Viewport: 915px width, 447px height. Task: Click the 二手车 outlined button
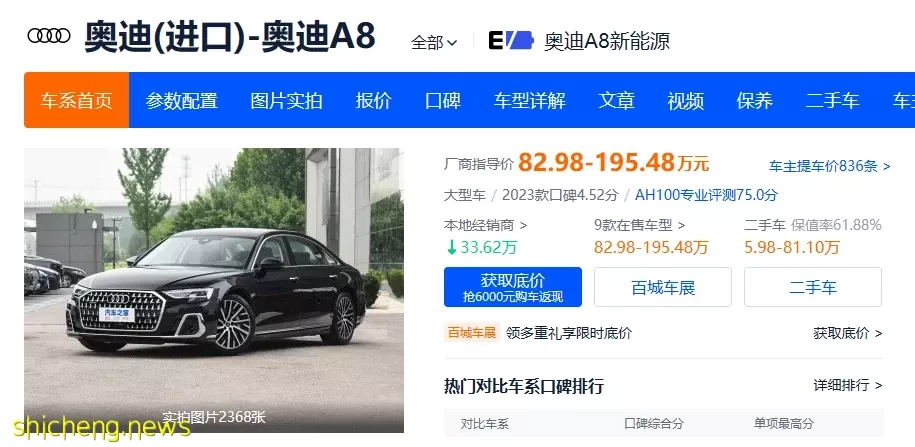(813, 287)
